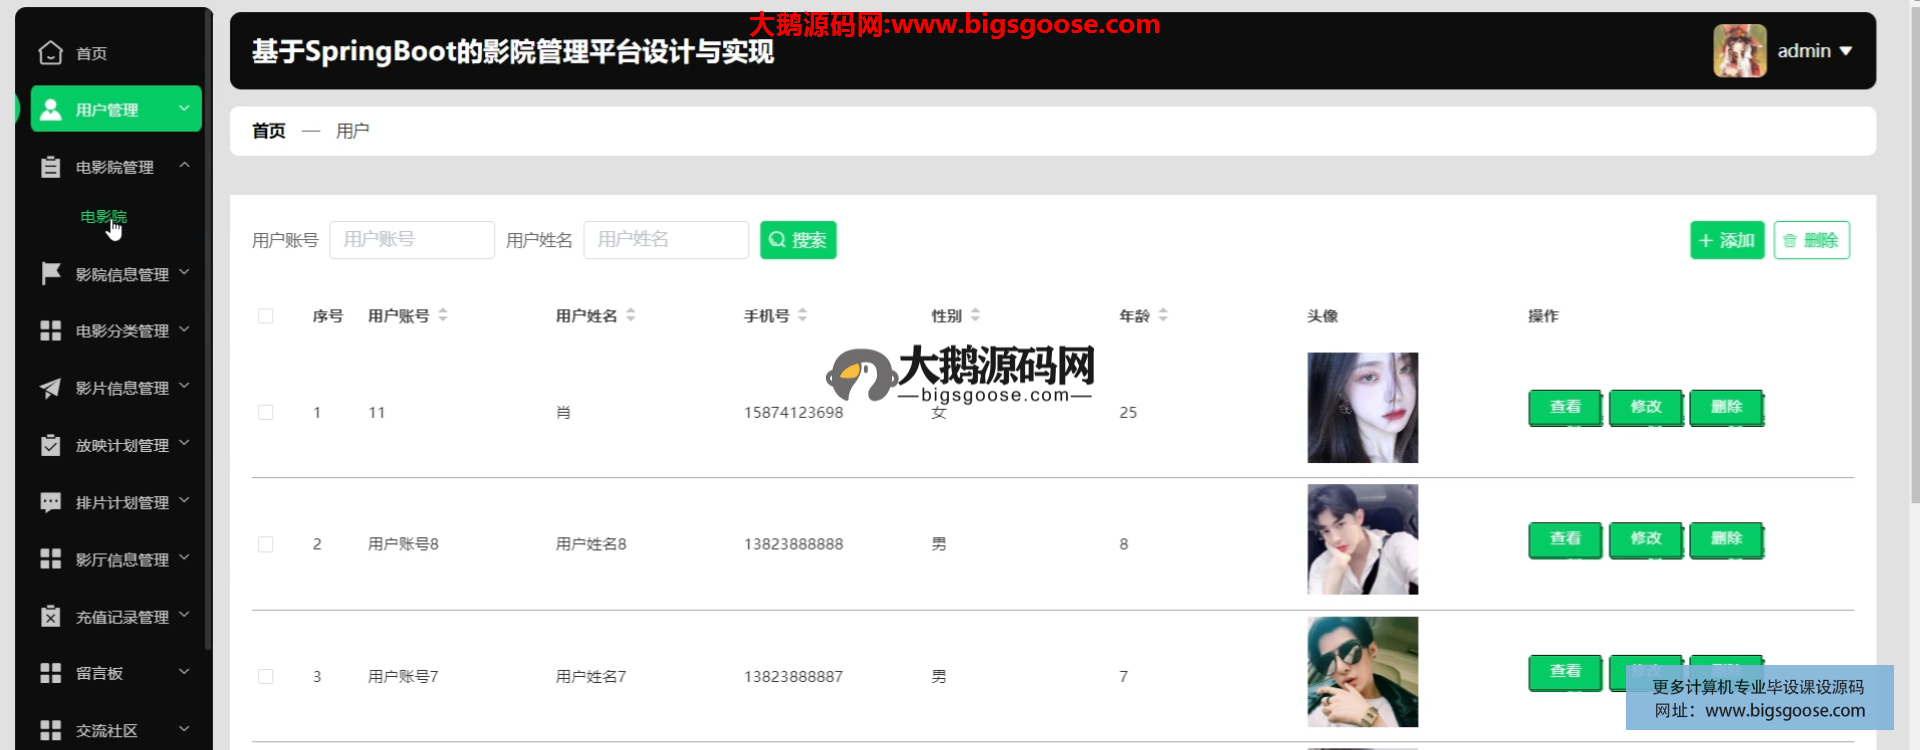This screenshot has height=750, width=1920.
Task: Check the checkbox for row 1
Action: point(266,412)
